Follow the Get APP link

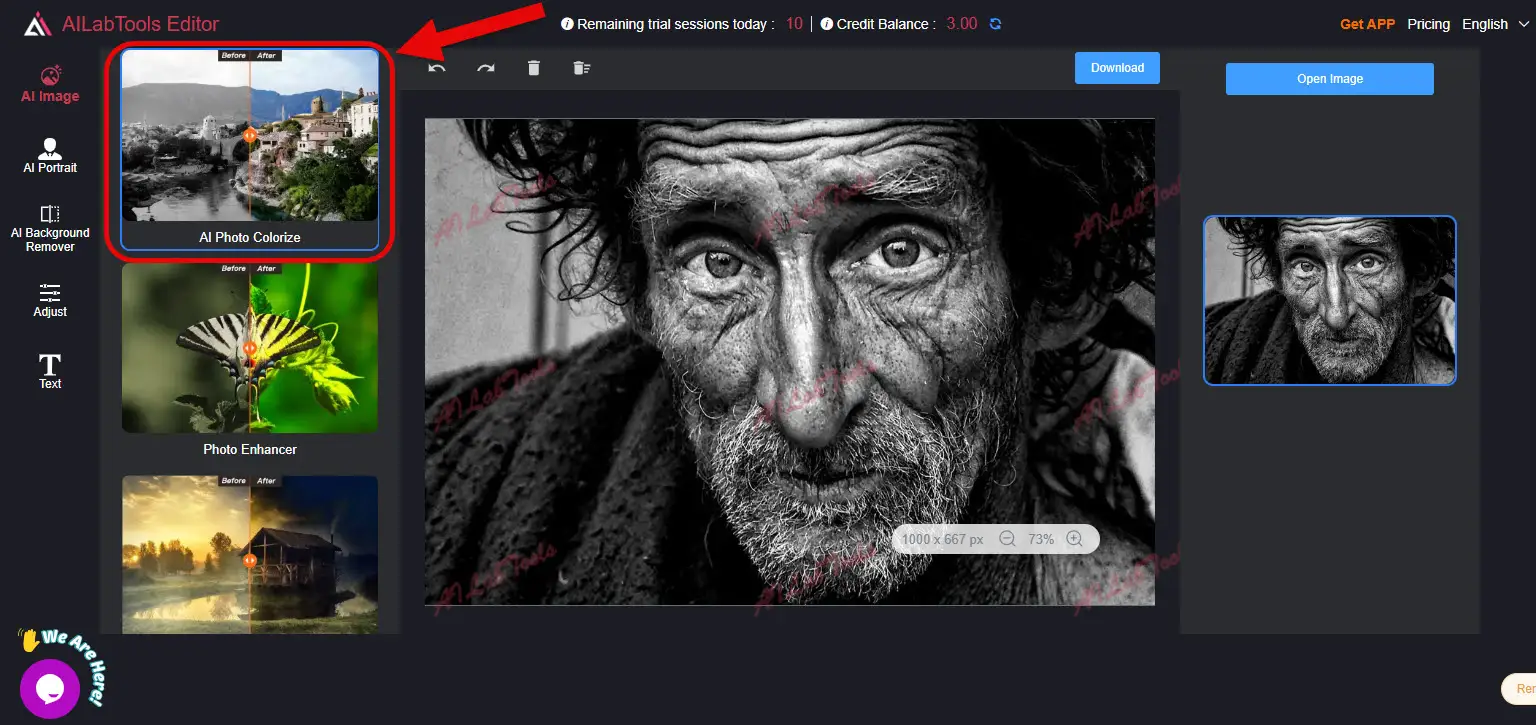coord(1367,24)
